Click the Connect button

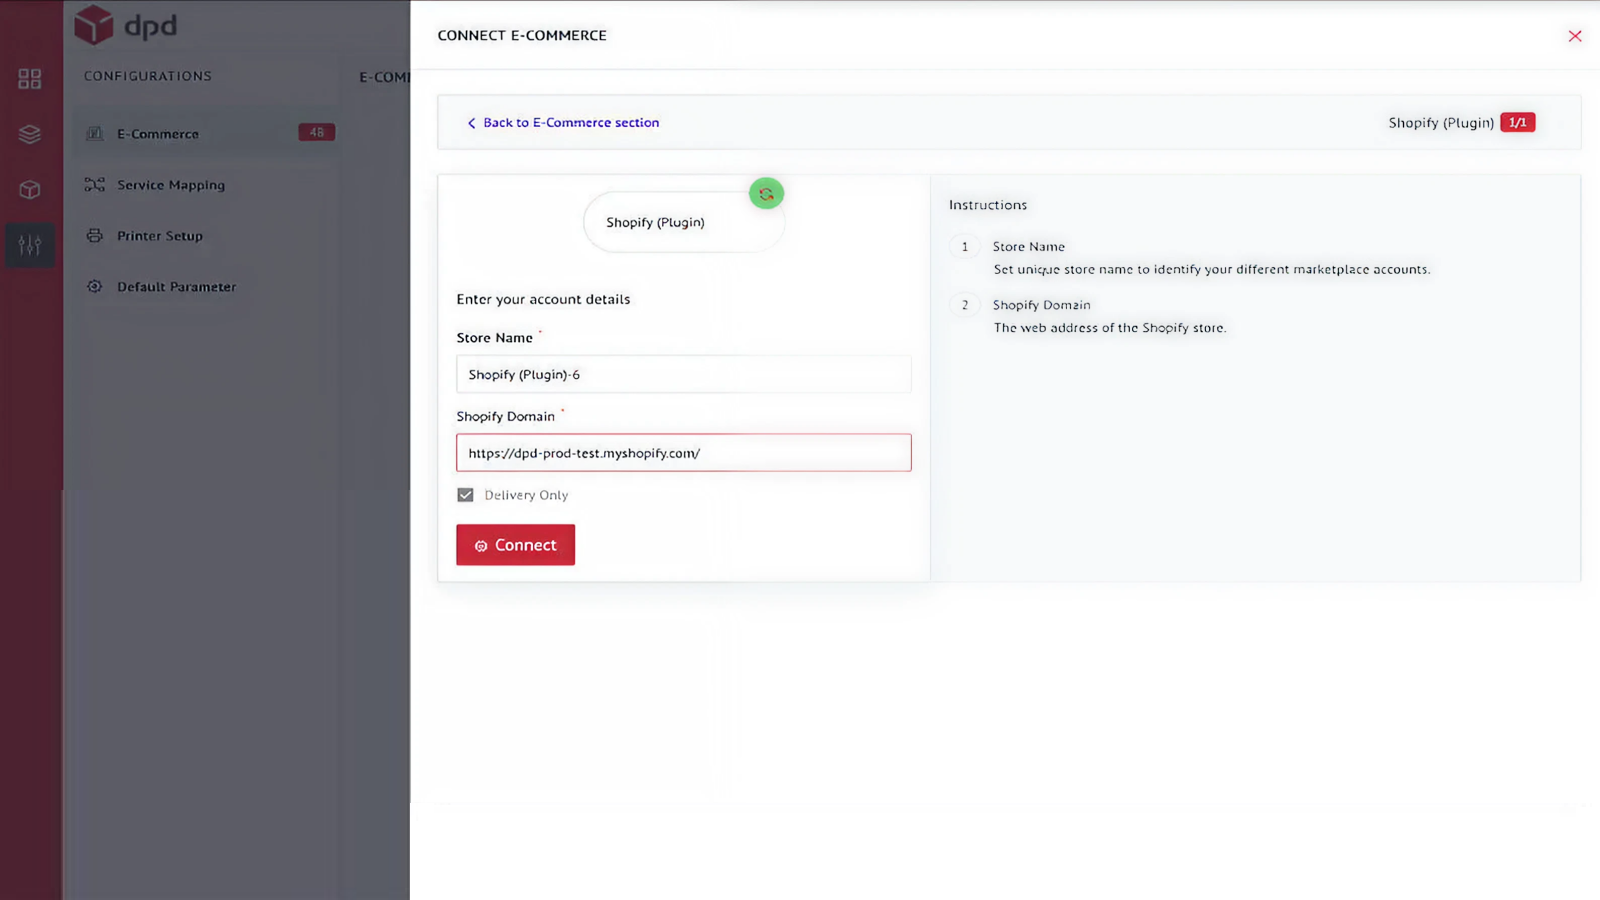tap(515, 544)
